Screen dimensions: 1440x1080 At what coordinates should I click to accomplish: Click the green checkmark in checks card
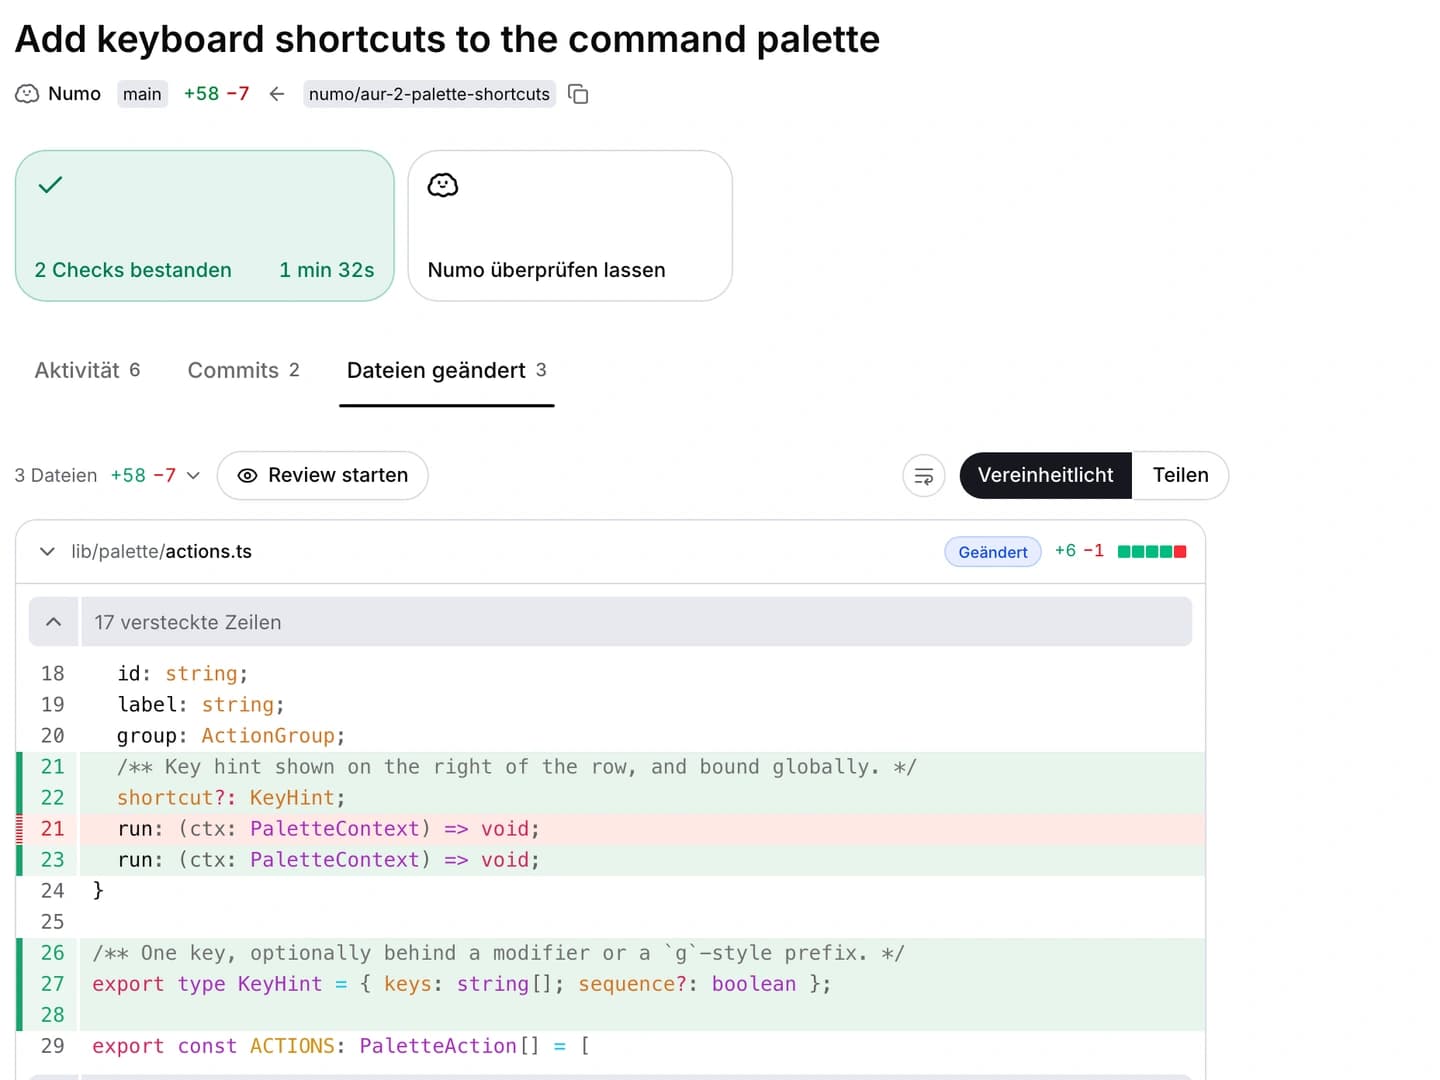pyautogui.click(x=50, y=185)
